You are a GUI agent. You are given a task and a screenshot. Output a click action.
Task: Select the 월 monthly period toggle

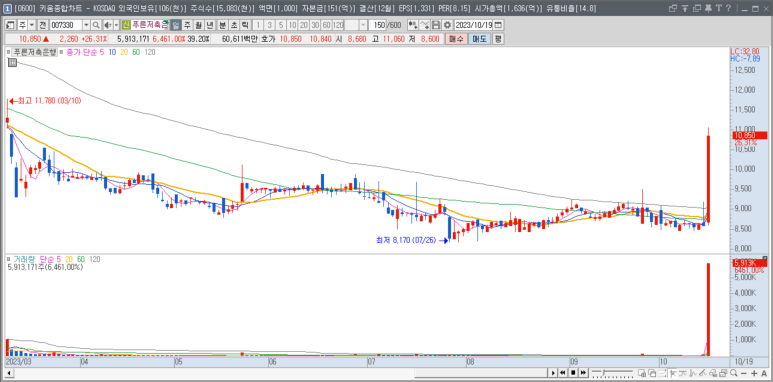[198, 25]
